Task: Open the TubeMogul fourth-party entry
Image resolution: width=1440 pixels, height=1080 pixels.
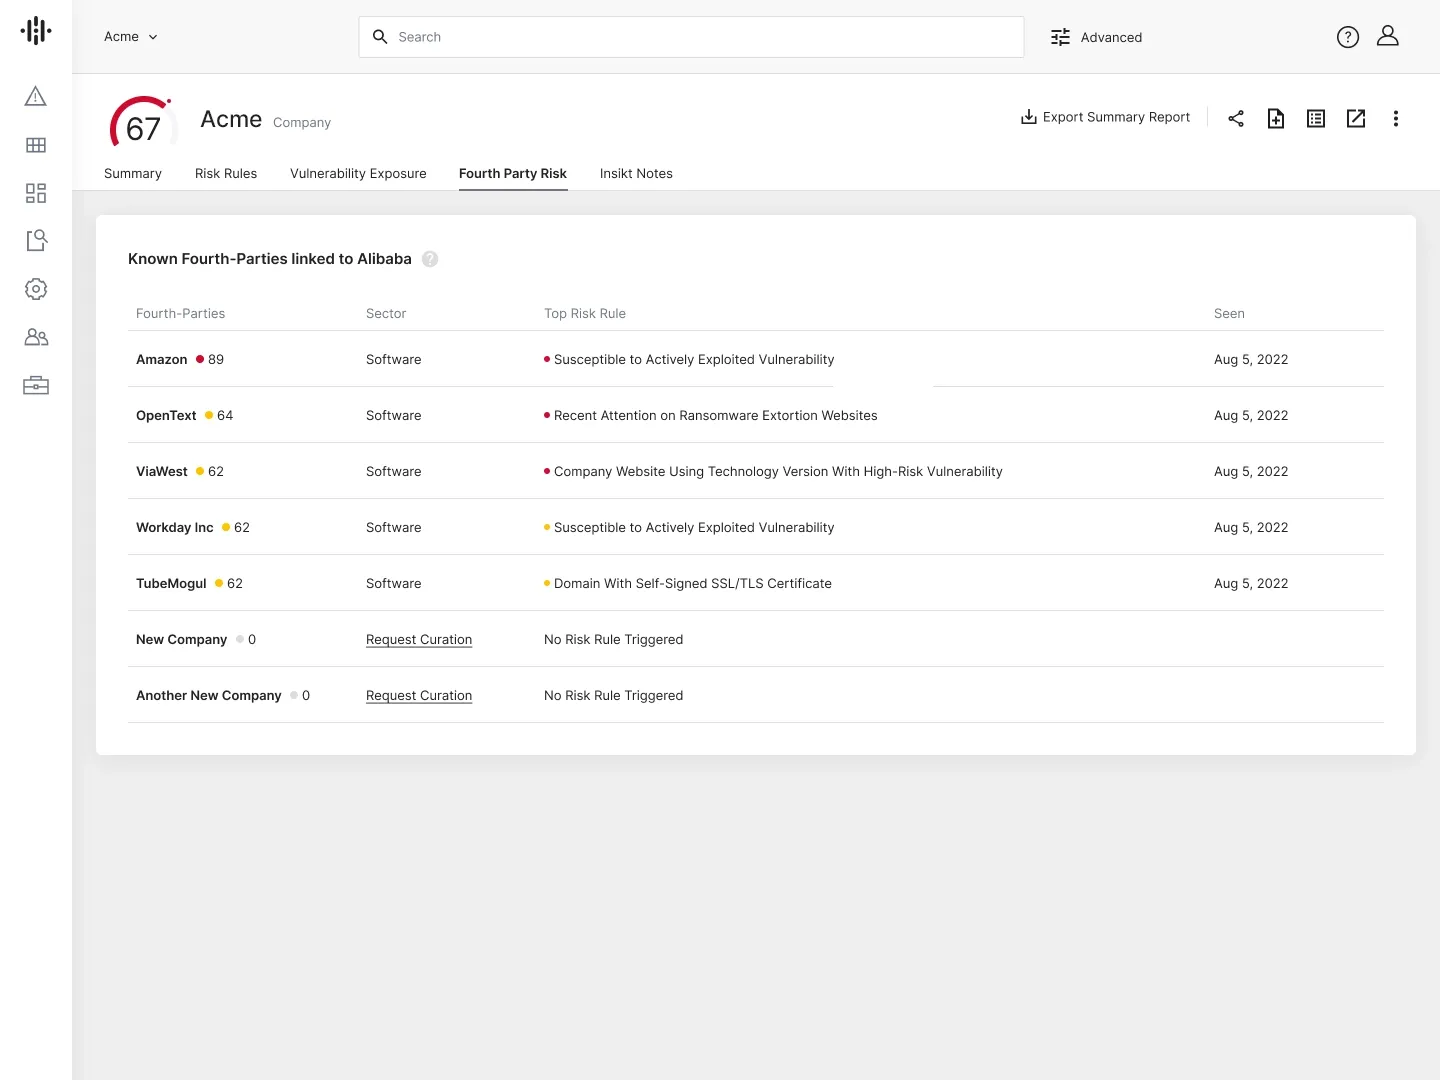Action: point(171,583)
